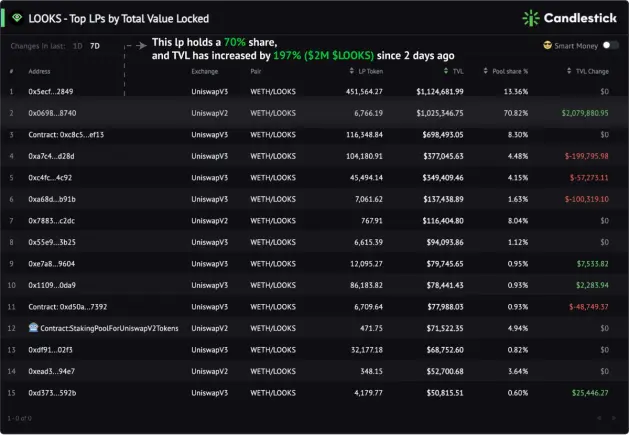Open address 0x55e9...3b25
The width and height of the screenshot is (629, 435).
coord(52,242)
